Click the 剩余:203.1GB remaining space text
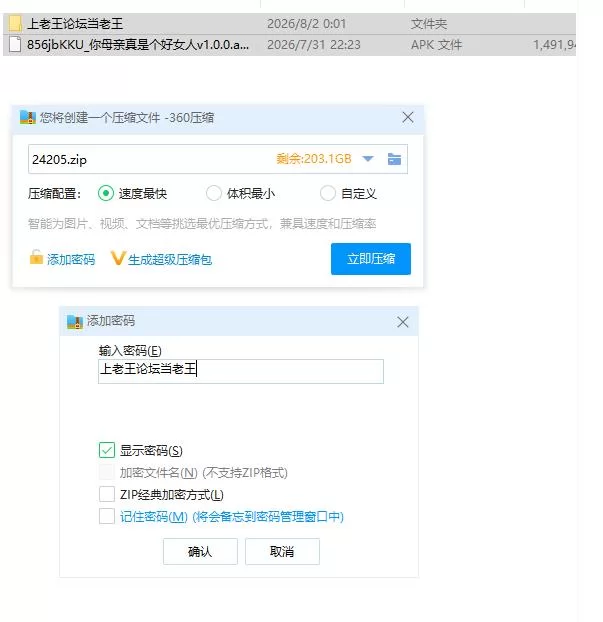 coord(314,159)
